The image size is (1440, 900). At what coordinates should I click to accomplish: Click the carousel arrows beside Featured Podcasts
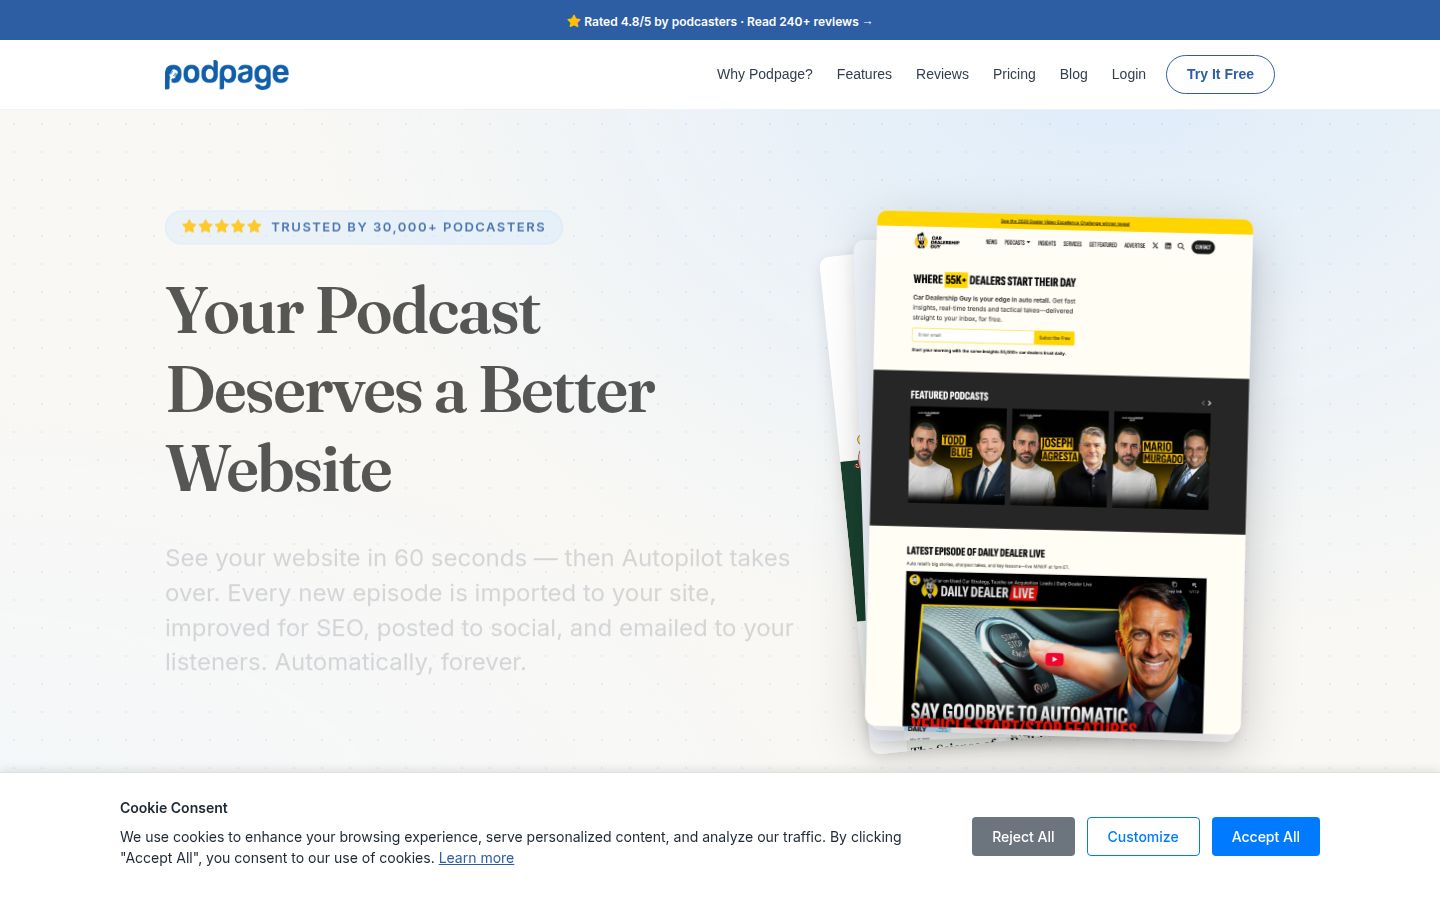1207,403
